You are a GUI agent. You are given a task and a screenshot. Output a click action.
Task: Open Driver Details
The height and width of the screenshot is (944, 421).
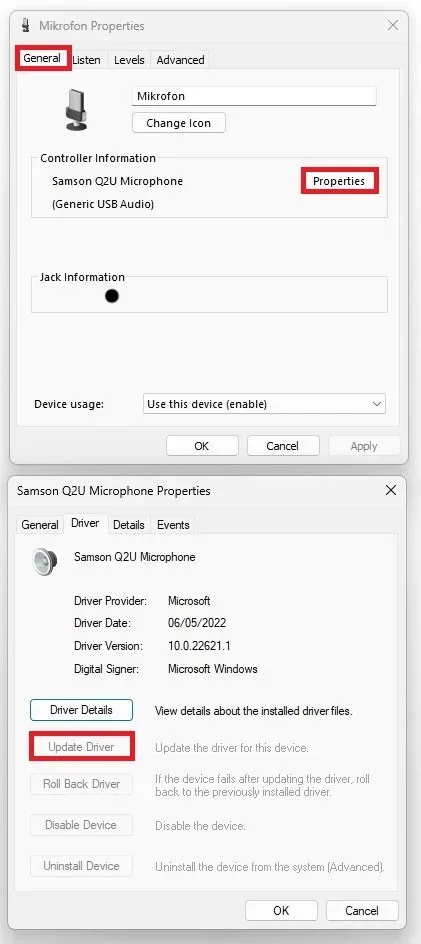point(81,710)
